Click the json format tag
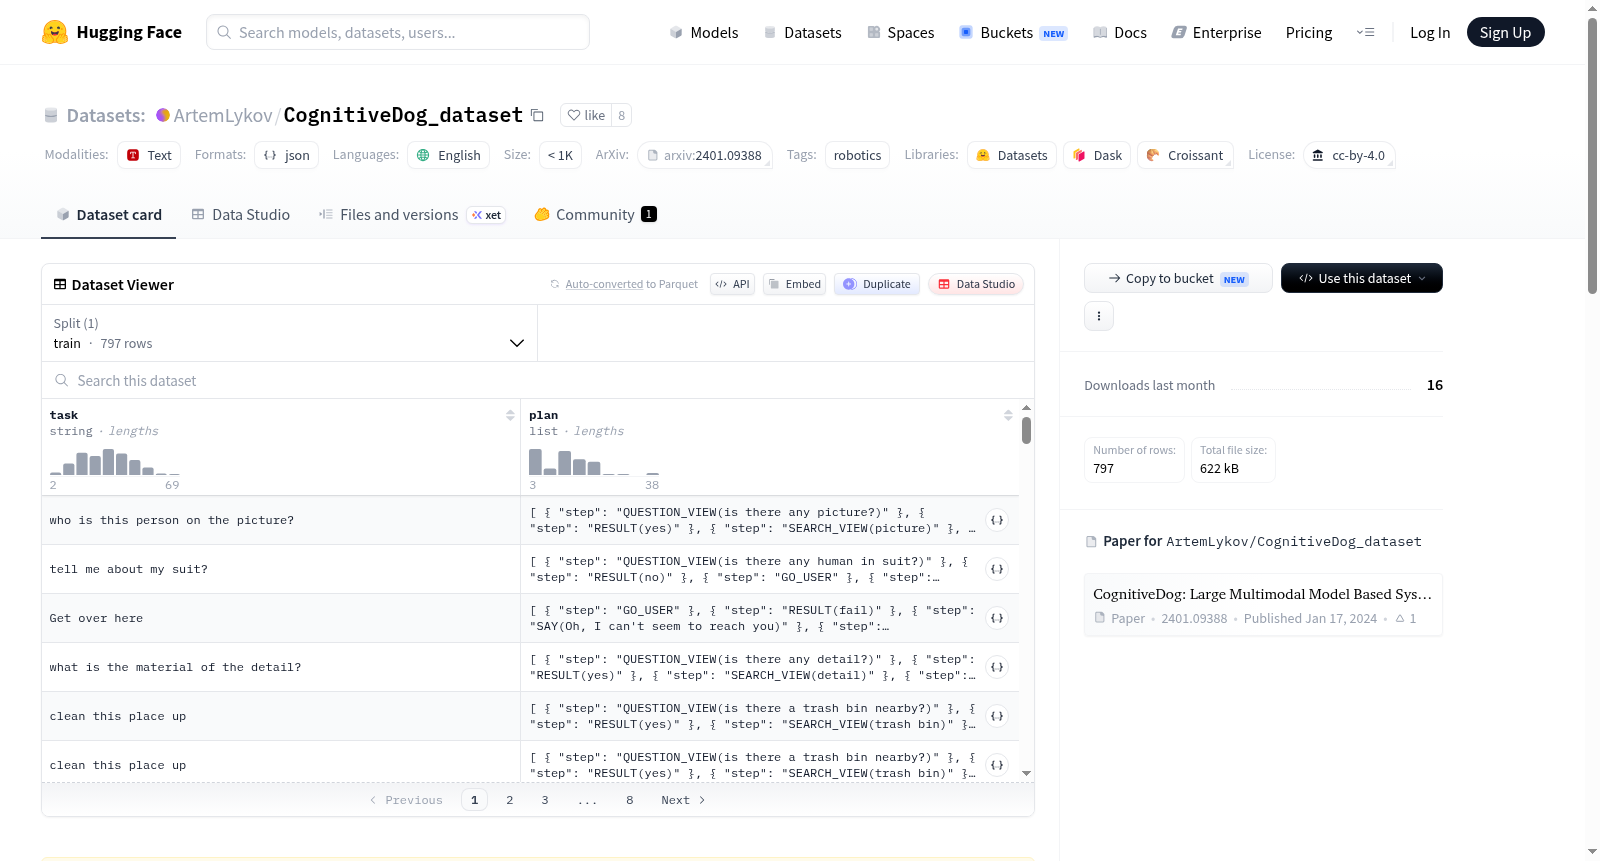1600x861 pixels. click(286, 155)
